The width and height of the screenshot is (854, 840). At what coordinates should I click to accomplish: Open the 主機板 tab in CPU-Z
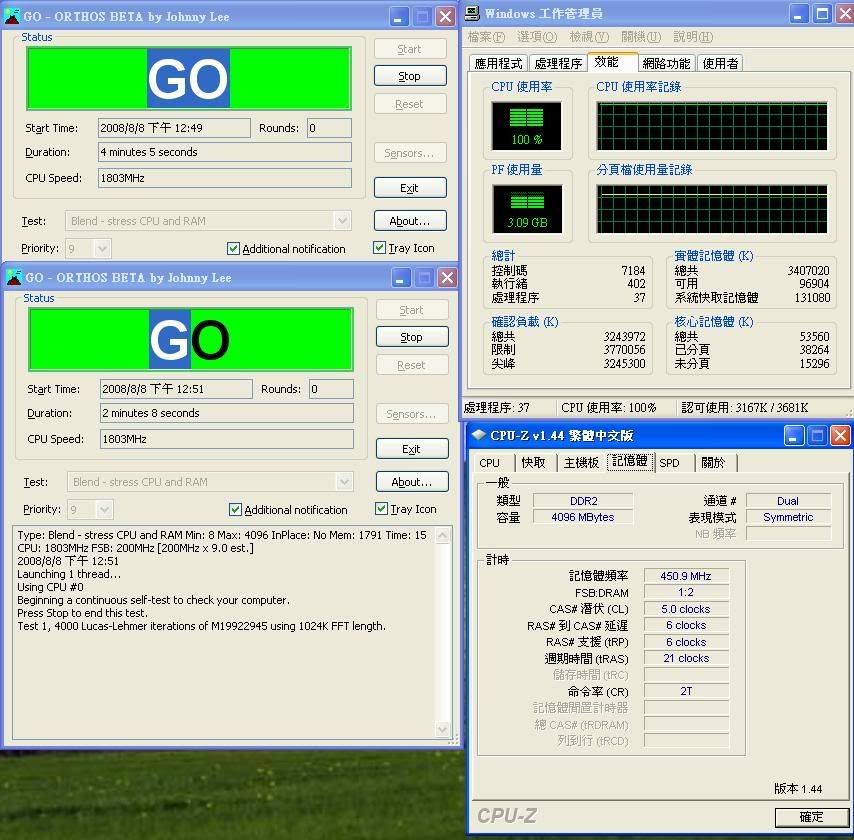coord(581,463)
